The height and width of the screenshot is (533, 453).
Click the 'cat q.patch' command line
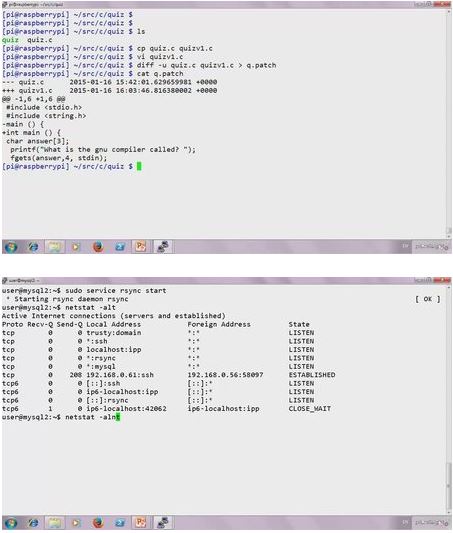[160, 73]
